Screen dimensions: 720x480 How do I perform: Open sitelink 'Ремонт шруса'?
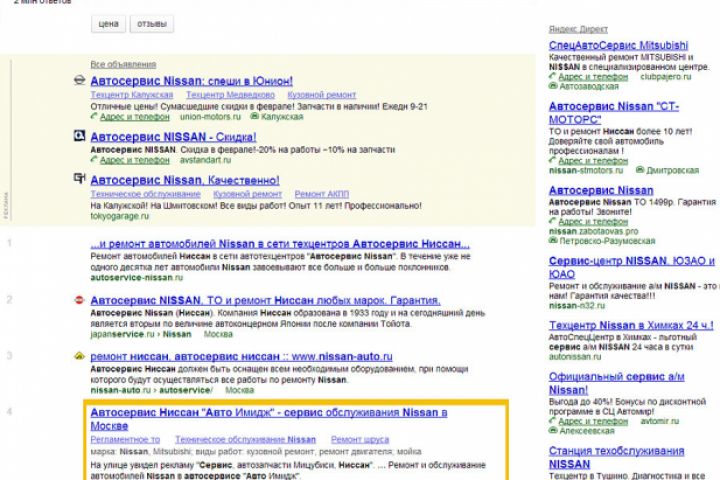click(360, 440)
